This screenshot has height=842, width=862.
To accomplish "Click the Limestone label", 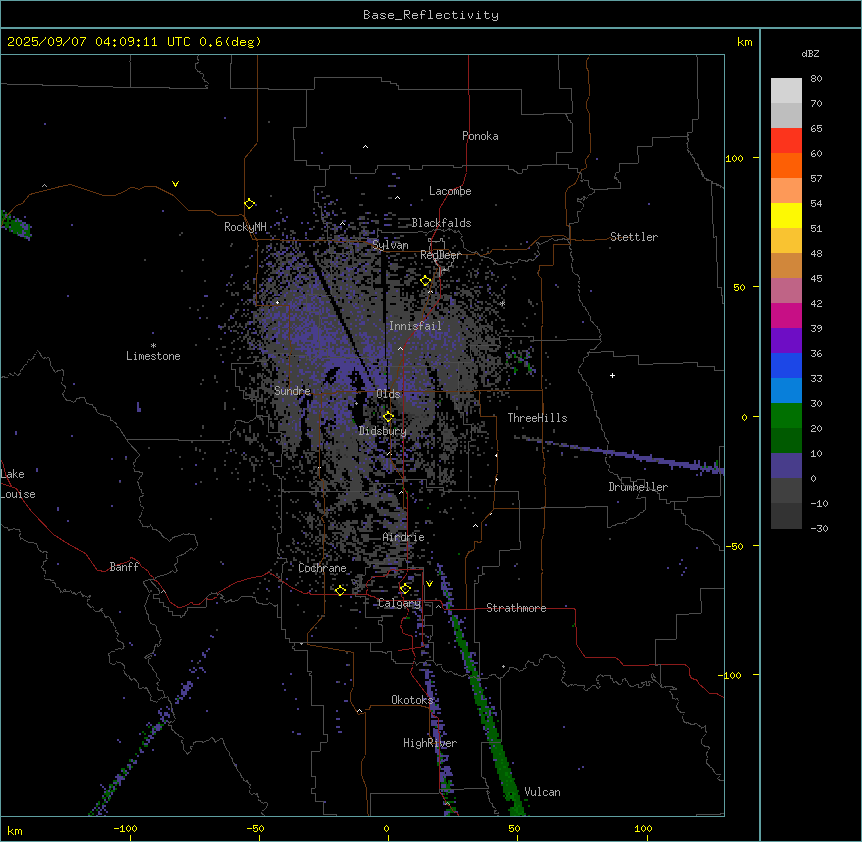I will (153, 356).
